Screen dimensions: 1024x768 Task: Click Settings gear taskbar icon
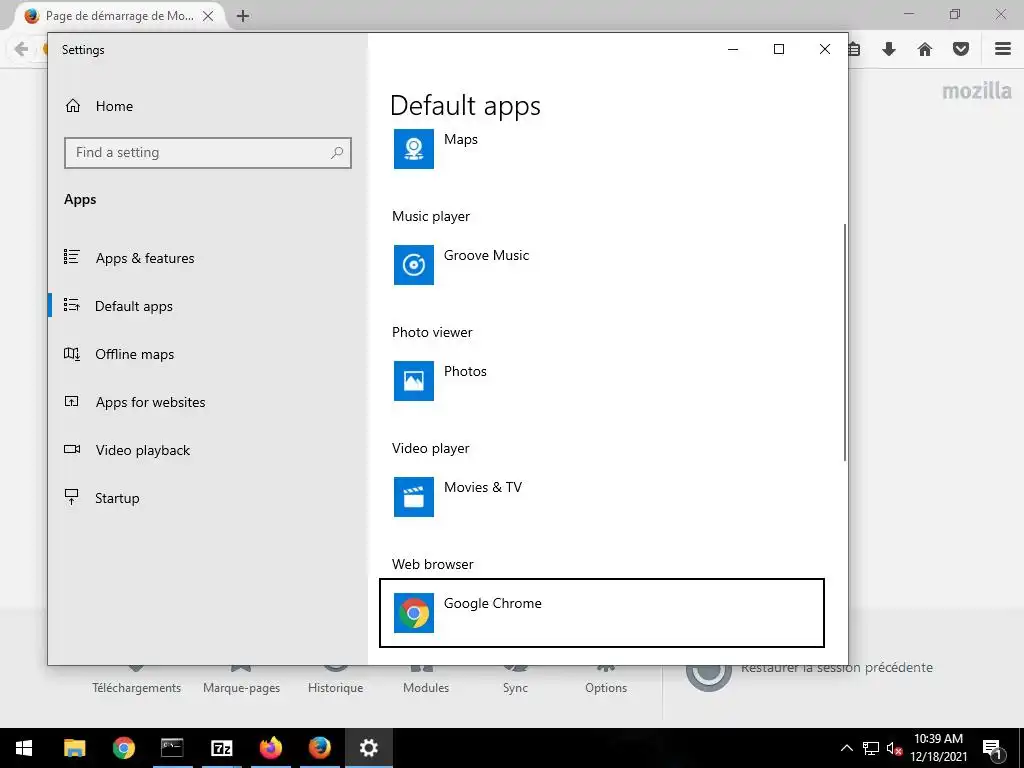click(x=368, y=748)
